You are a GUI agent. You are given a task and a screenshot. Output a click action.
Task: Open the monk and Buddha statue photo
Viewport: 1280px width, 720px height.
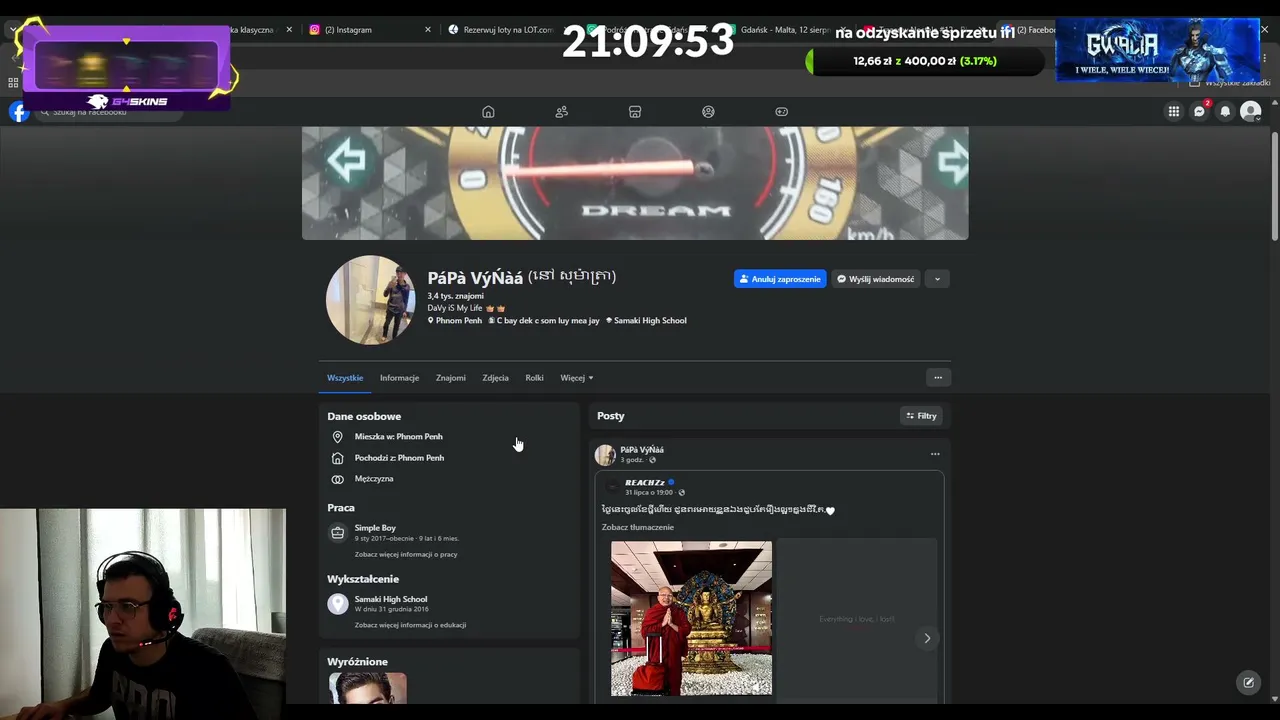[x=691, y=618]
